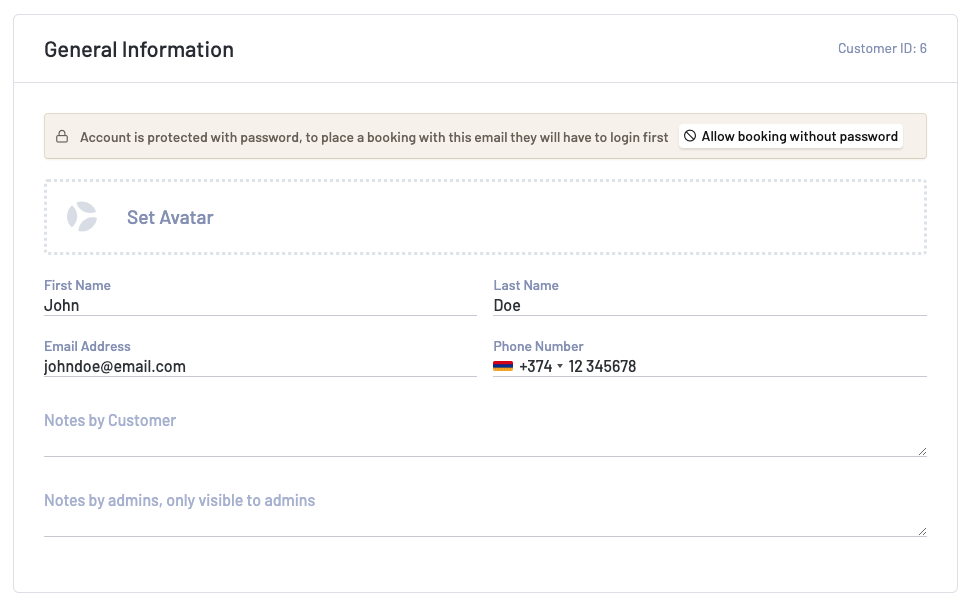
Task: Click the prohibited icon on the allow booking button
Action: pos(690,136)
